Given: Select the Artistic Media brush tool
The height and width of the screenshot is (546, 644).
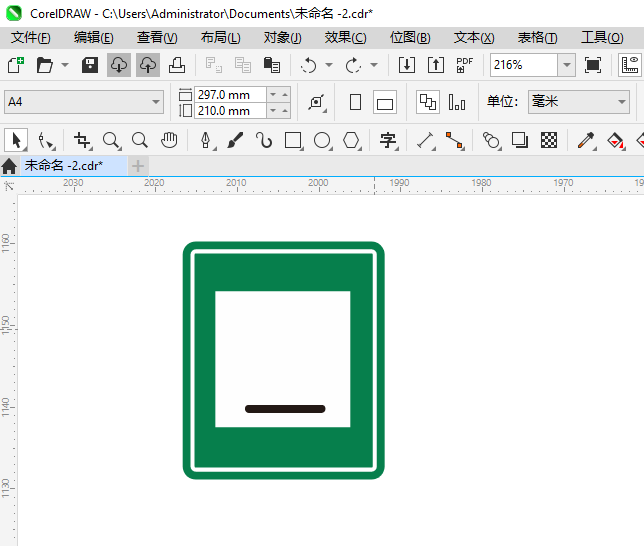Looking at the screenshot, I should [235, 141].
